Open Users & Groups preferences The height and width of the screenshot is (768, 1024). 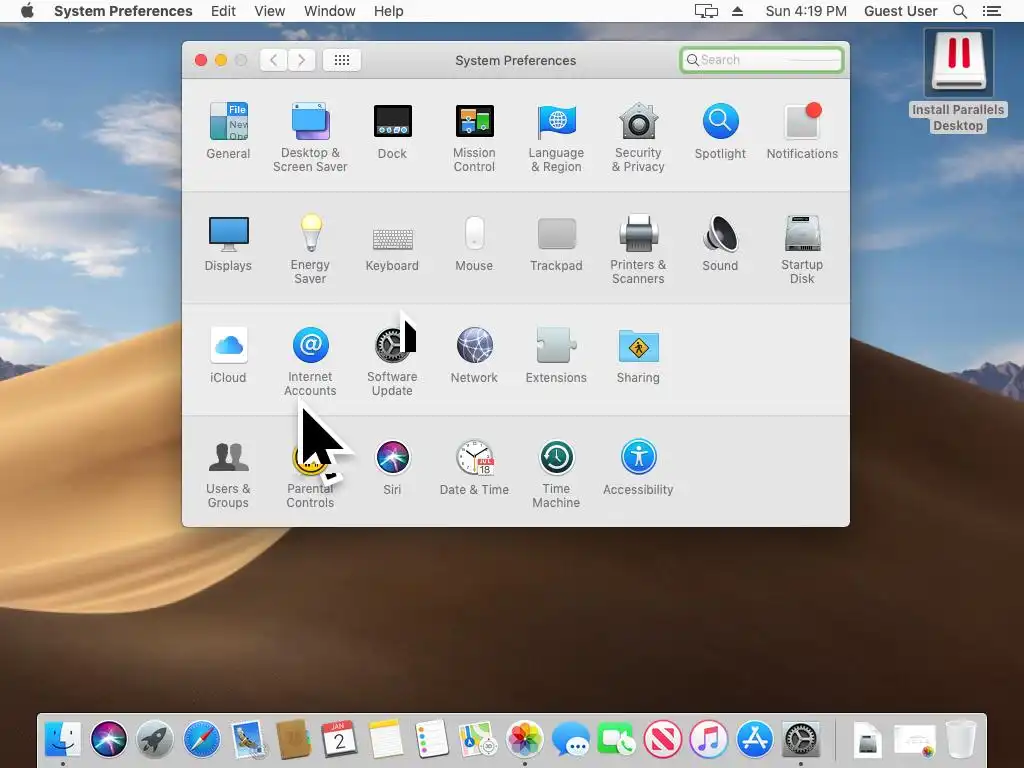228,473
